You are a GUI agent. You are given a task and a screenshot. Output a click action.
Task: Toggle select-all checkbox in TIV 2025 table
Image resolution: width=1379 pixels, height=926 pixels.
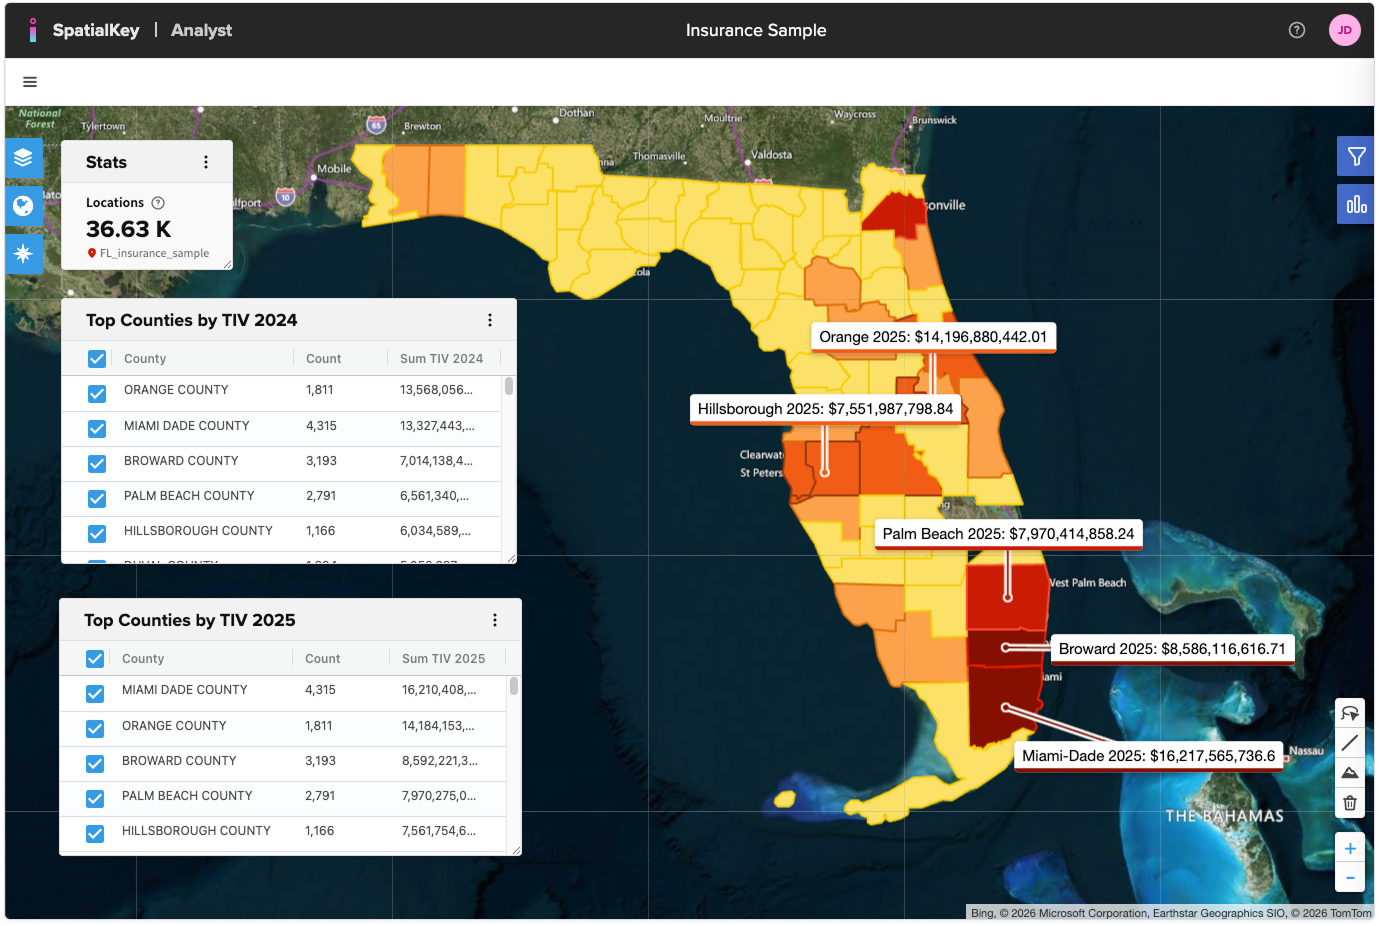[95, 659]
